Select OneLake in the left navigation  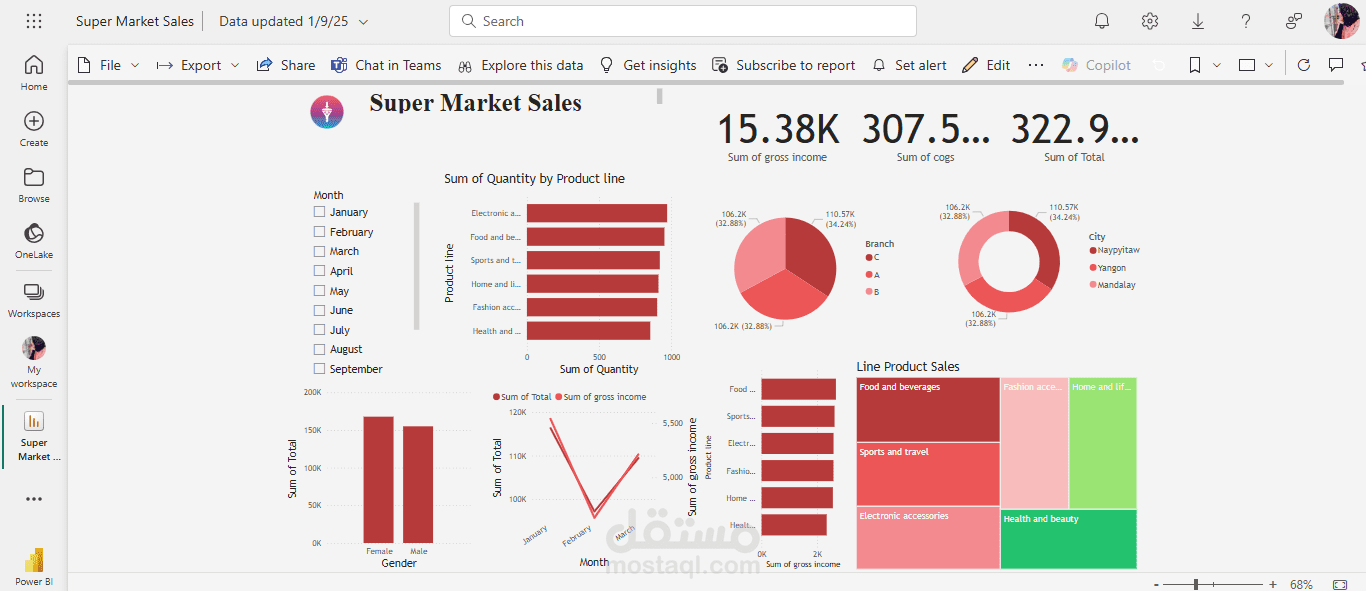(x=33, y=240)
